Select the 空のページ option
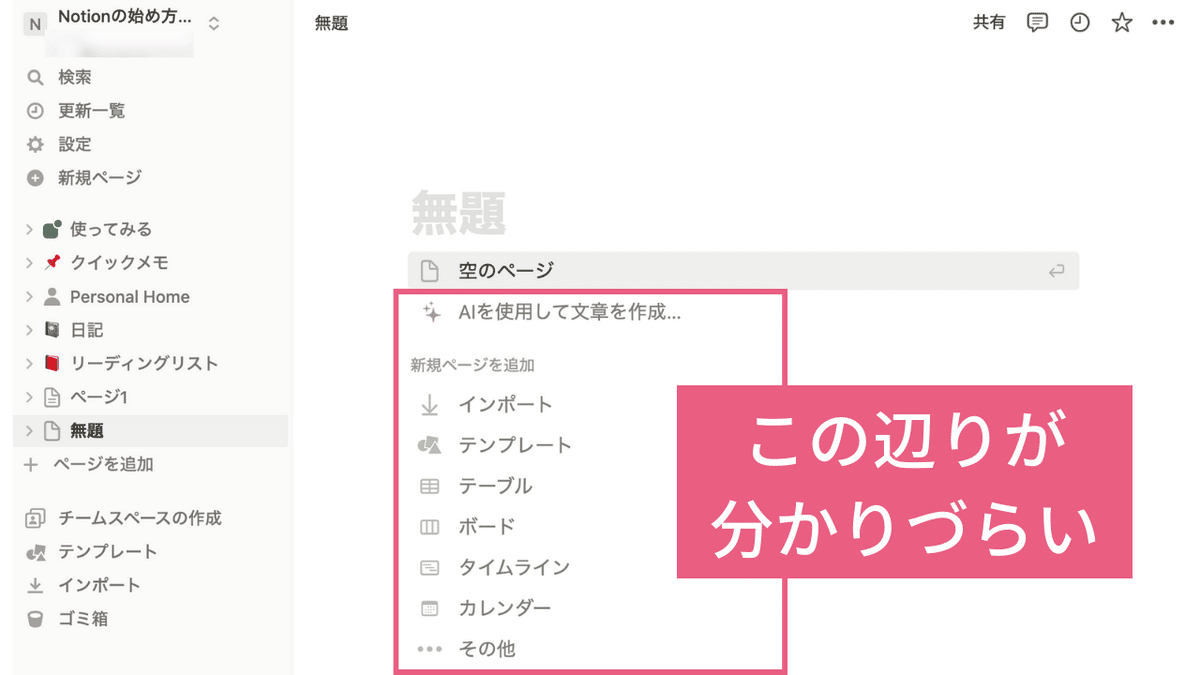 (743, 270)
